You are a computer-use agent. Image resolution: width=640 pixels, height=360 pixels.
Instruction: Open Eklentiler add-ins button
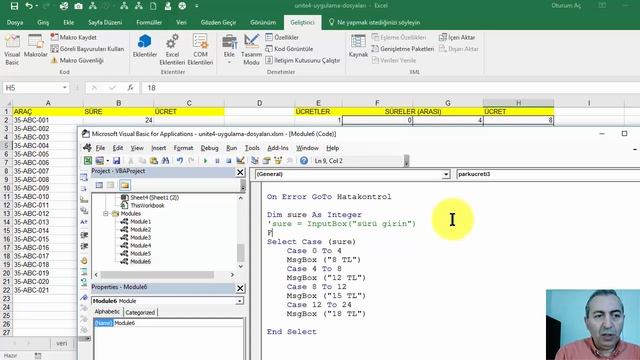[144, 46]
